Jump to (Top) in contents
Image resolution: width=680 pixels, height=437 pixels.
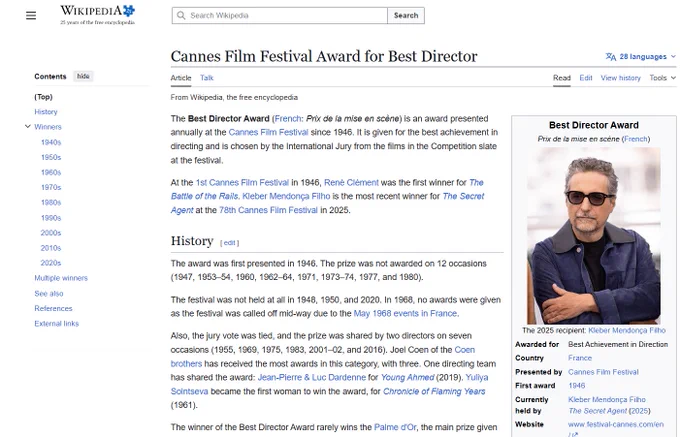pyautogui.click(x=43, y=97)
